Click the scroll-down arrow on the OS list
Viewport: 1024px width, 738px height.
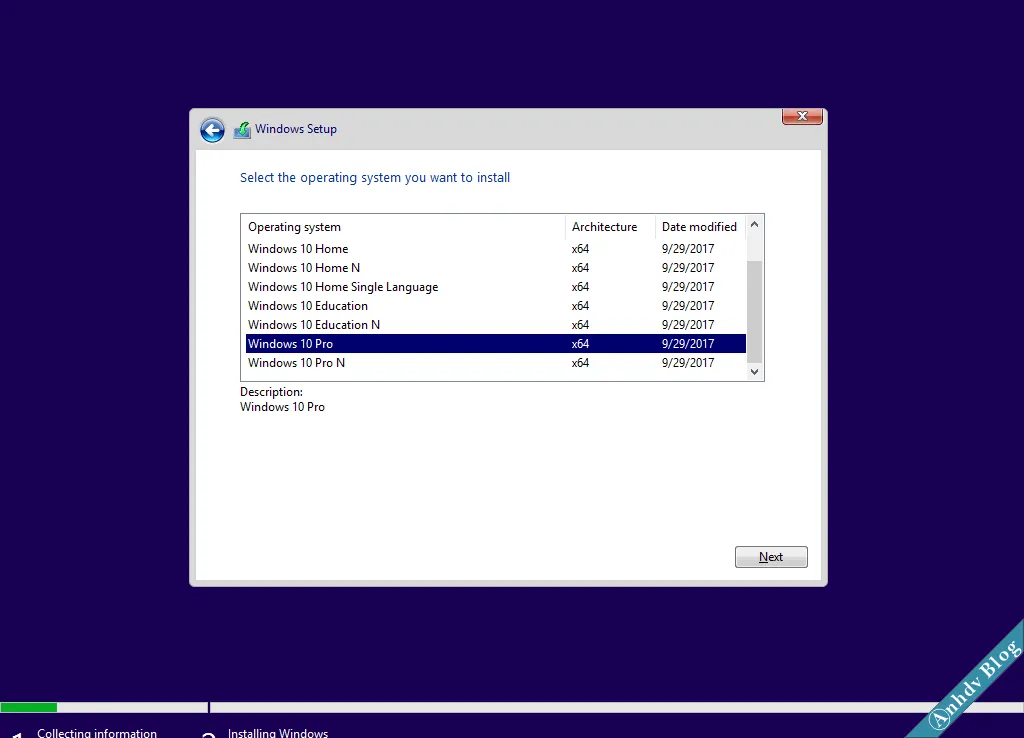tap(755, 371)
